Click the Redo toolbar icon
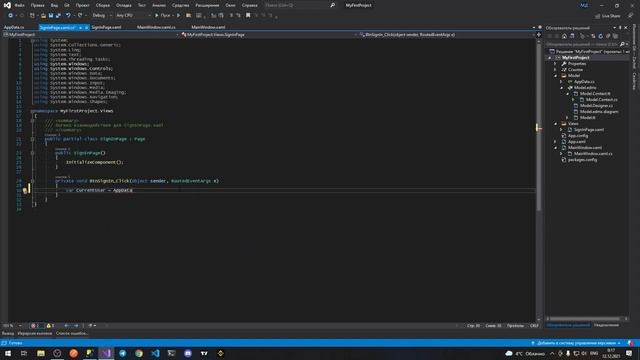640x360 pixels. tap(80, 16)
